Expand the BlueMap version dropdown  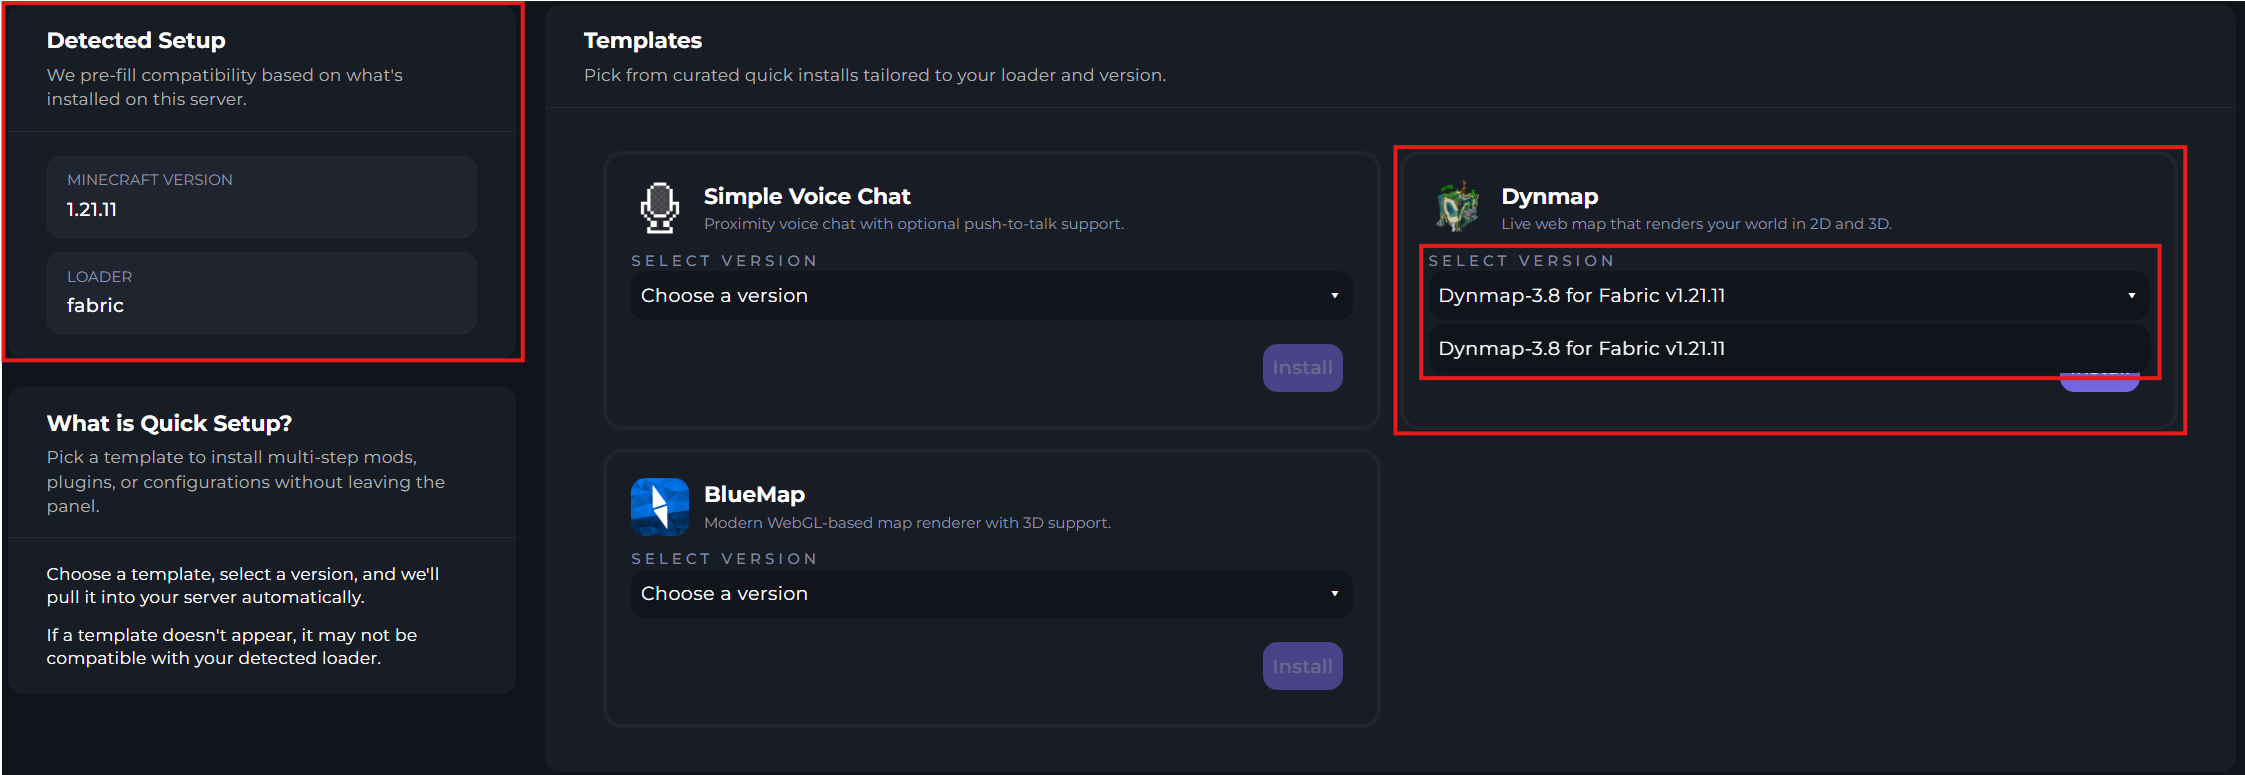coord(990,594)
